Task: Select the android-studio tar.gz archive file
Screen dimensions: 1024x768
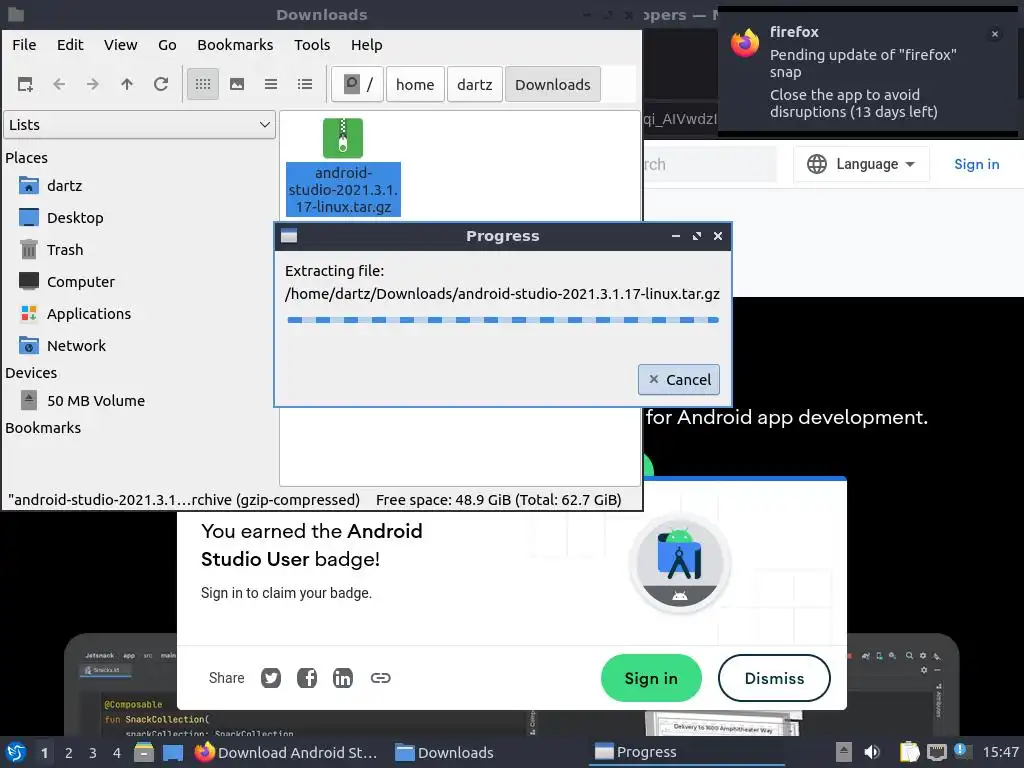Action: pyautogui.click(x=343, y=167)
